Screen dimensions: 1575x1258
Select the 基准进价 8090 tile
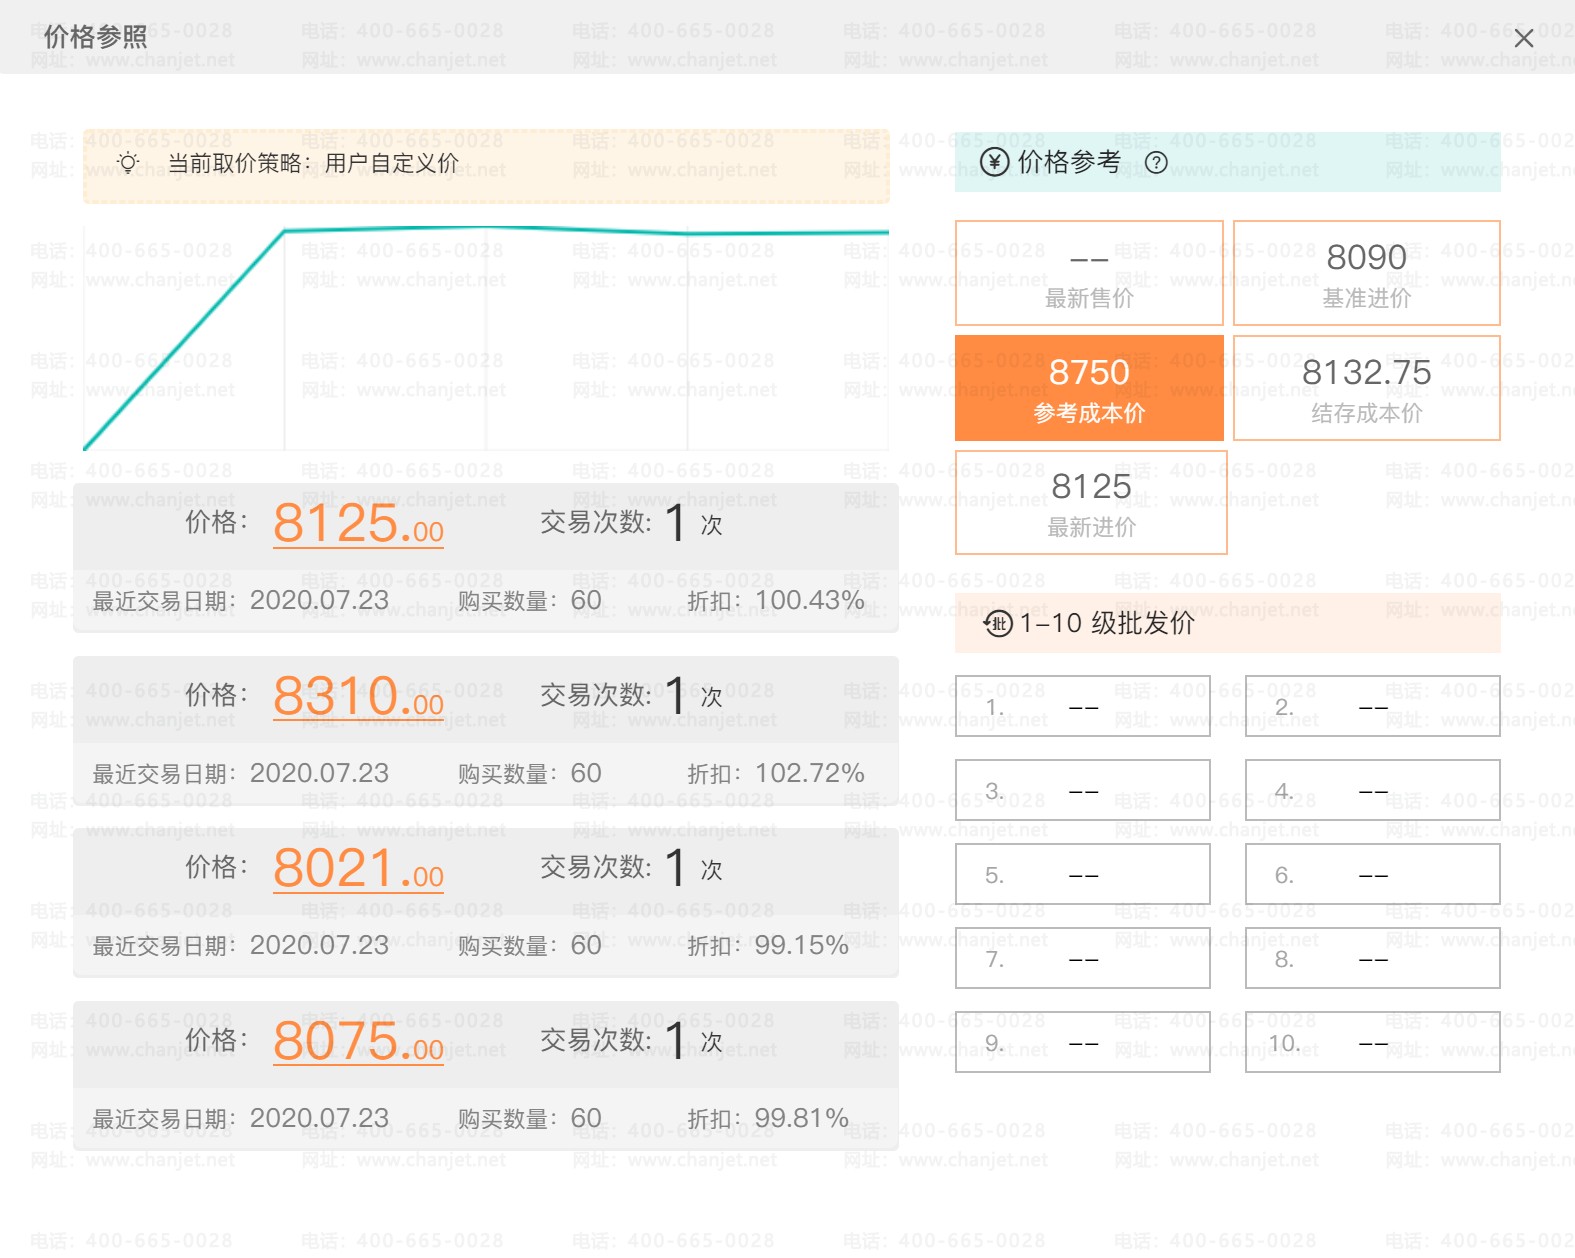[x=1366, y=273]
